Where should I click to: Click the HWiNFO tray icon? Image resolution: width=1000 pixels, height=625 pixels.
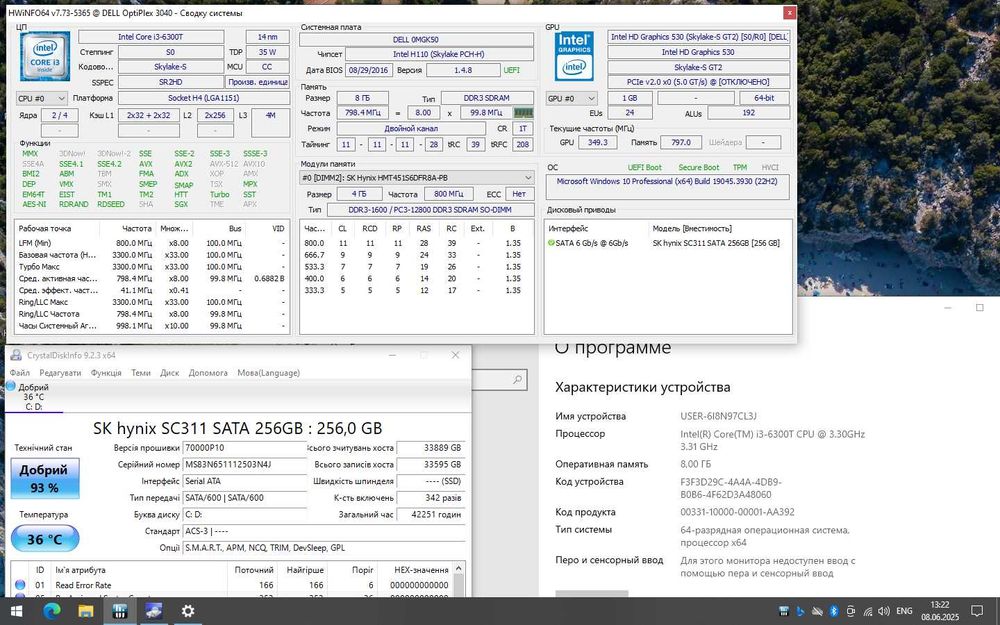[784, 612]
